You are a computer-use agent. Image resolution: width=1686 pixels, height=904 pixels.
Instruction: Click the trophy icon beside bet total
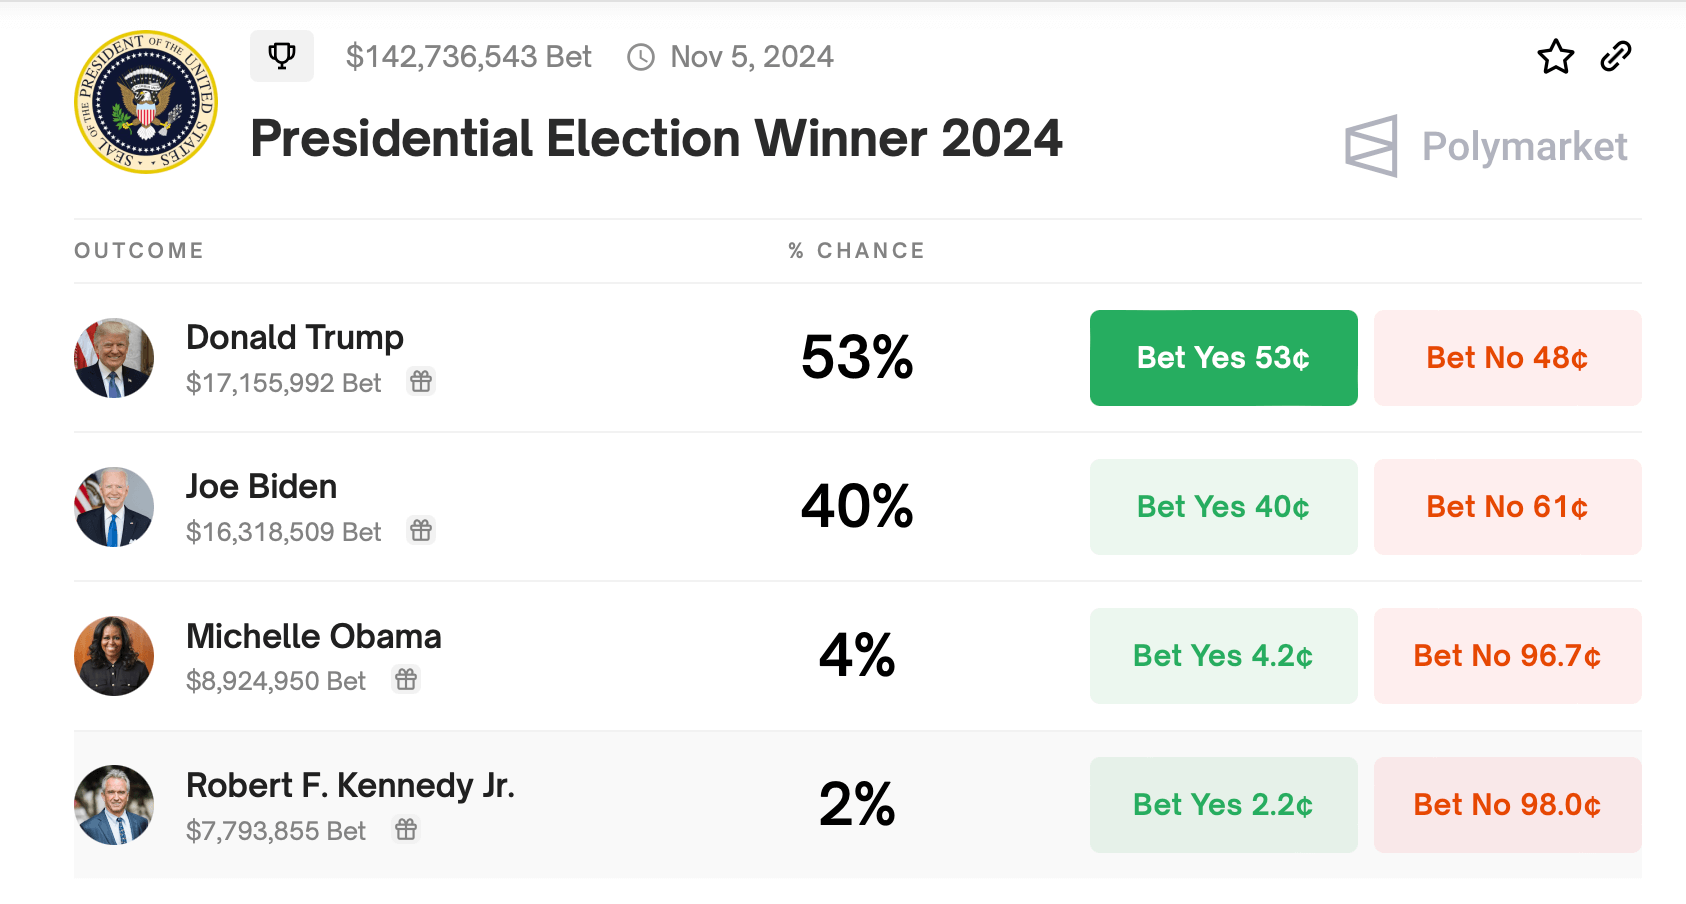pos(282,56)
